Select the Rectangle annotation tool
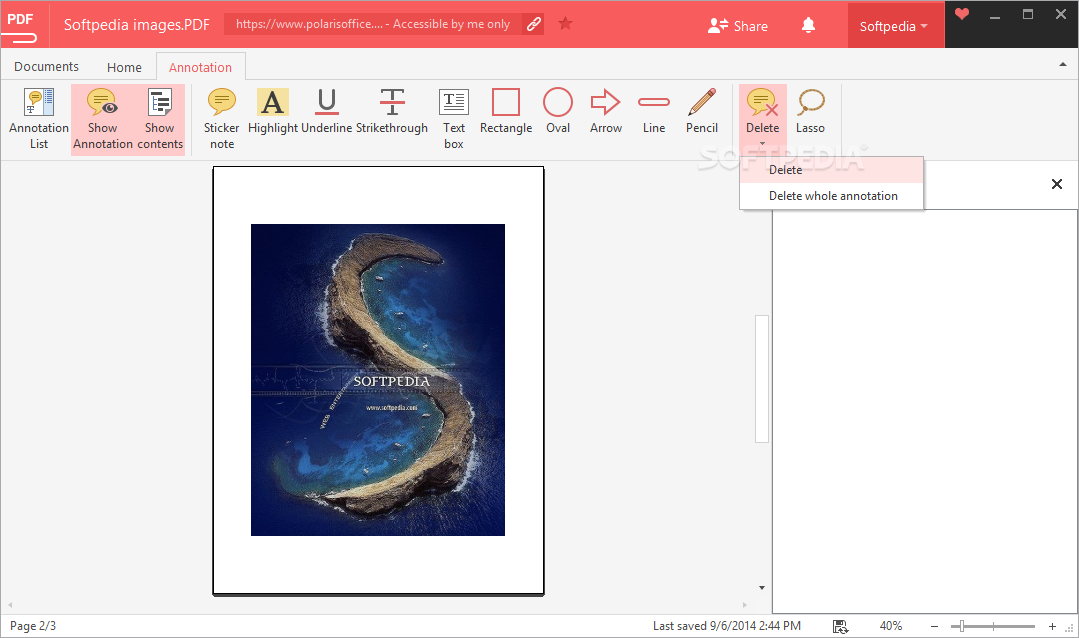Screen dimensions: 1079x638 pyautogui.click(x=506, y=111)
